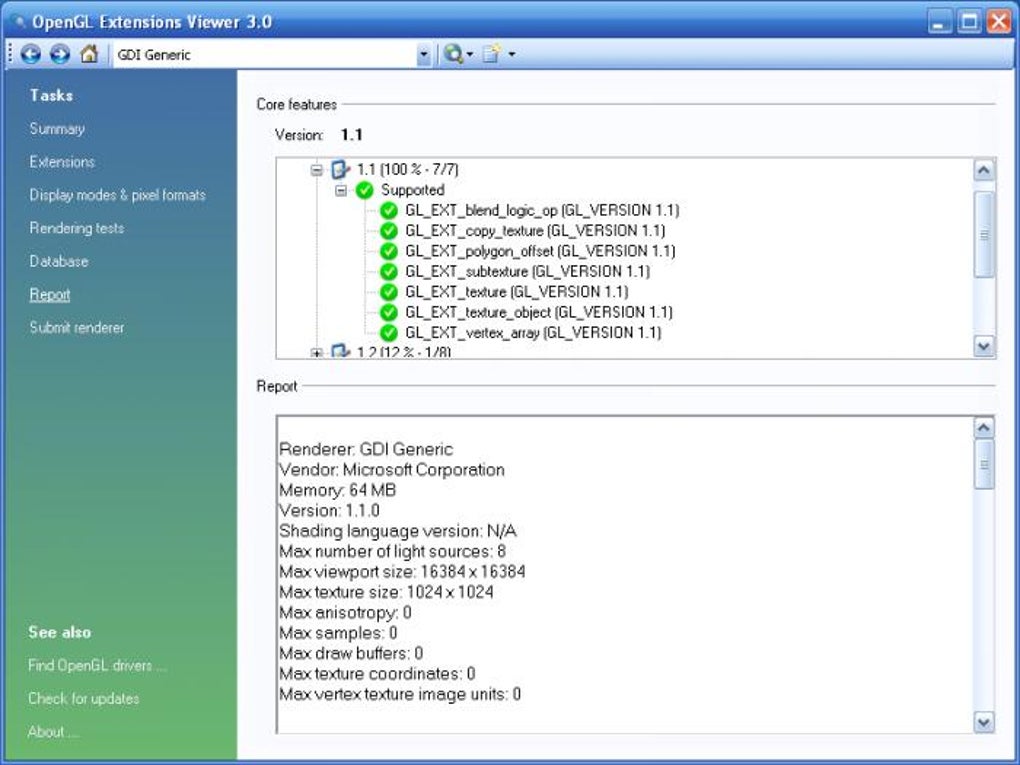Select GL_EXT_copy_texture entry
This screenshot has height=765, width=1020.
point(535,231)
